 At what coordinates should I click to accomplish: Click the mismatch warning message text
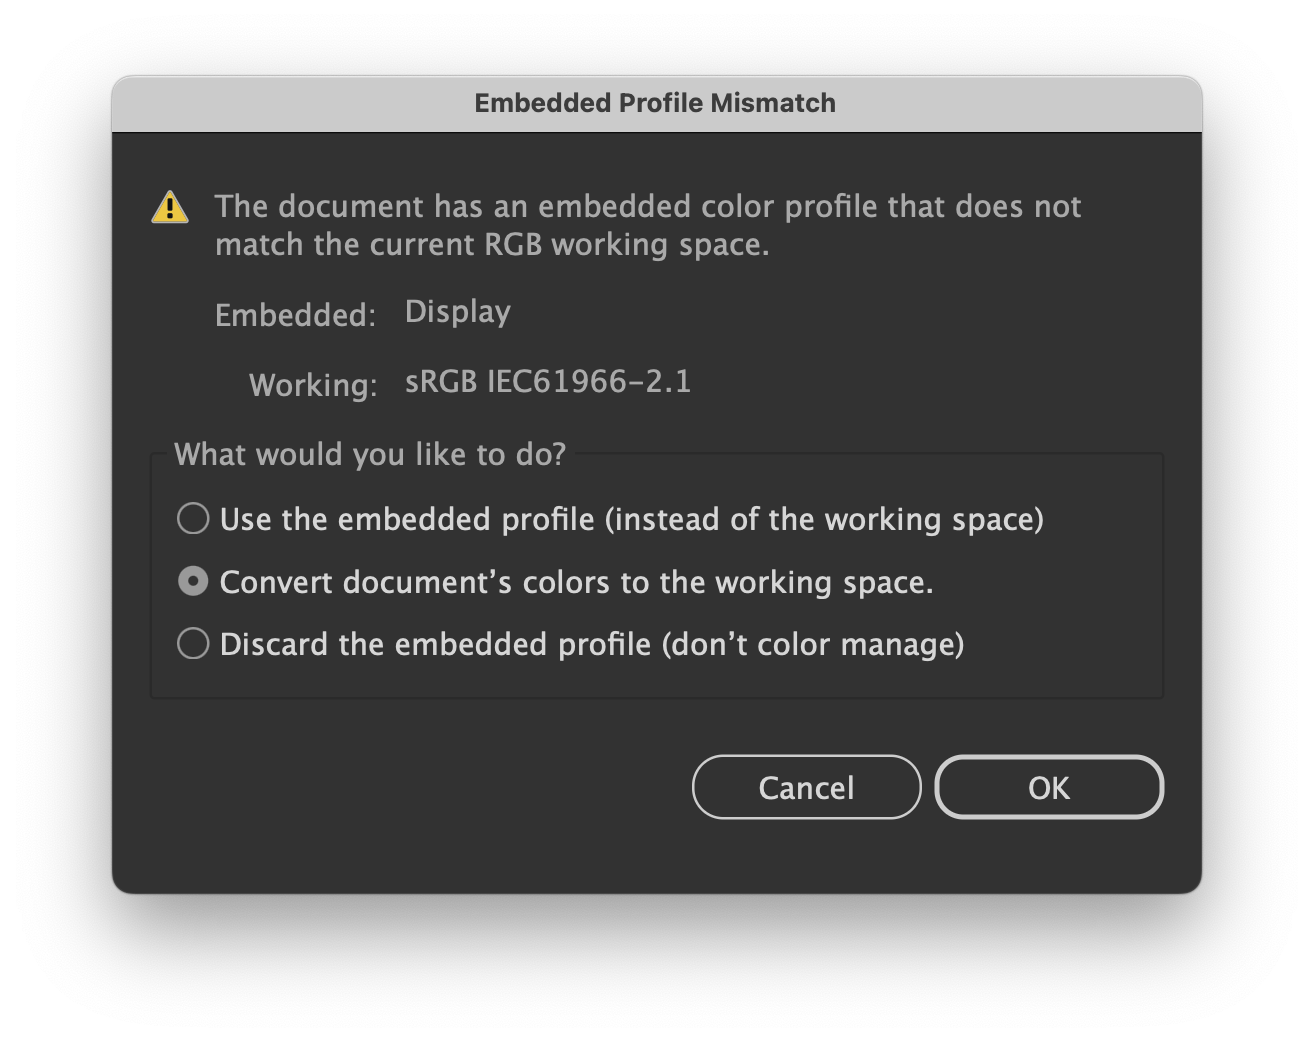(648, 225)
